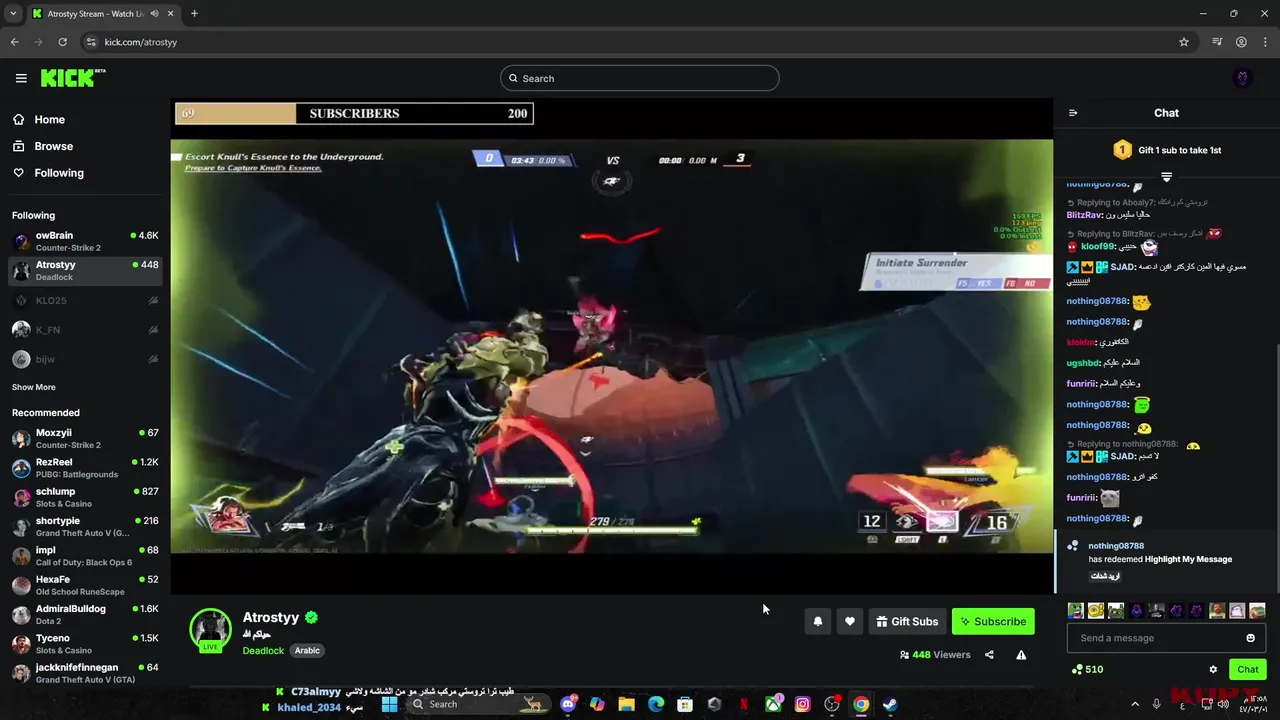Collapse the chat panel
1280x720 pixels.
click(x=1073, y=113)
